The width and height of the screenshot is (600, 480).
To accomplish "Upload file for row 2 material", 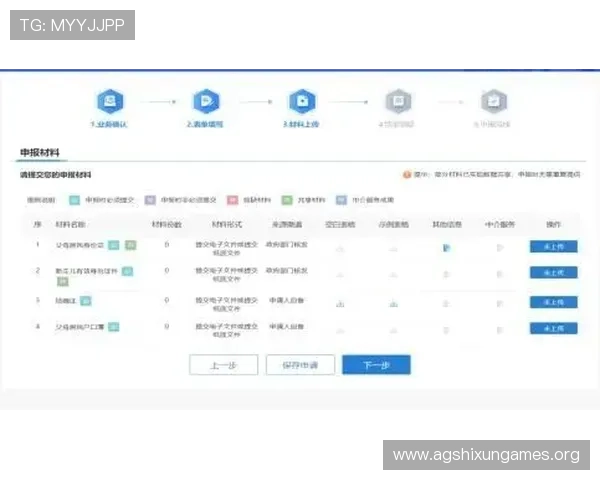I will [x=553, y=273].
